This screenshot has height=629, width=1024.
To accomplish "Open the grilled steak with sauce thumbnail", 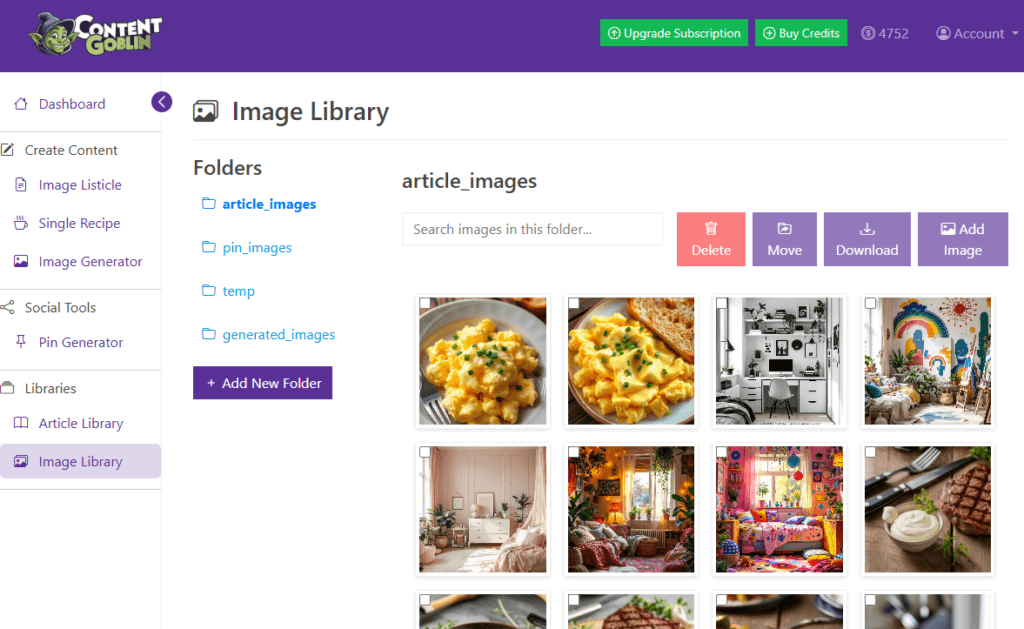I will pos(928,509).
